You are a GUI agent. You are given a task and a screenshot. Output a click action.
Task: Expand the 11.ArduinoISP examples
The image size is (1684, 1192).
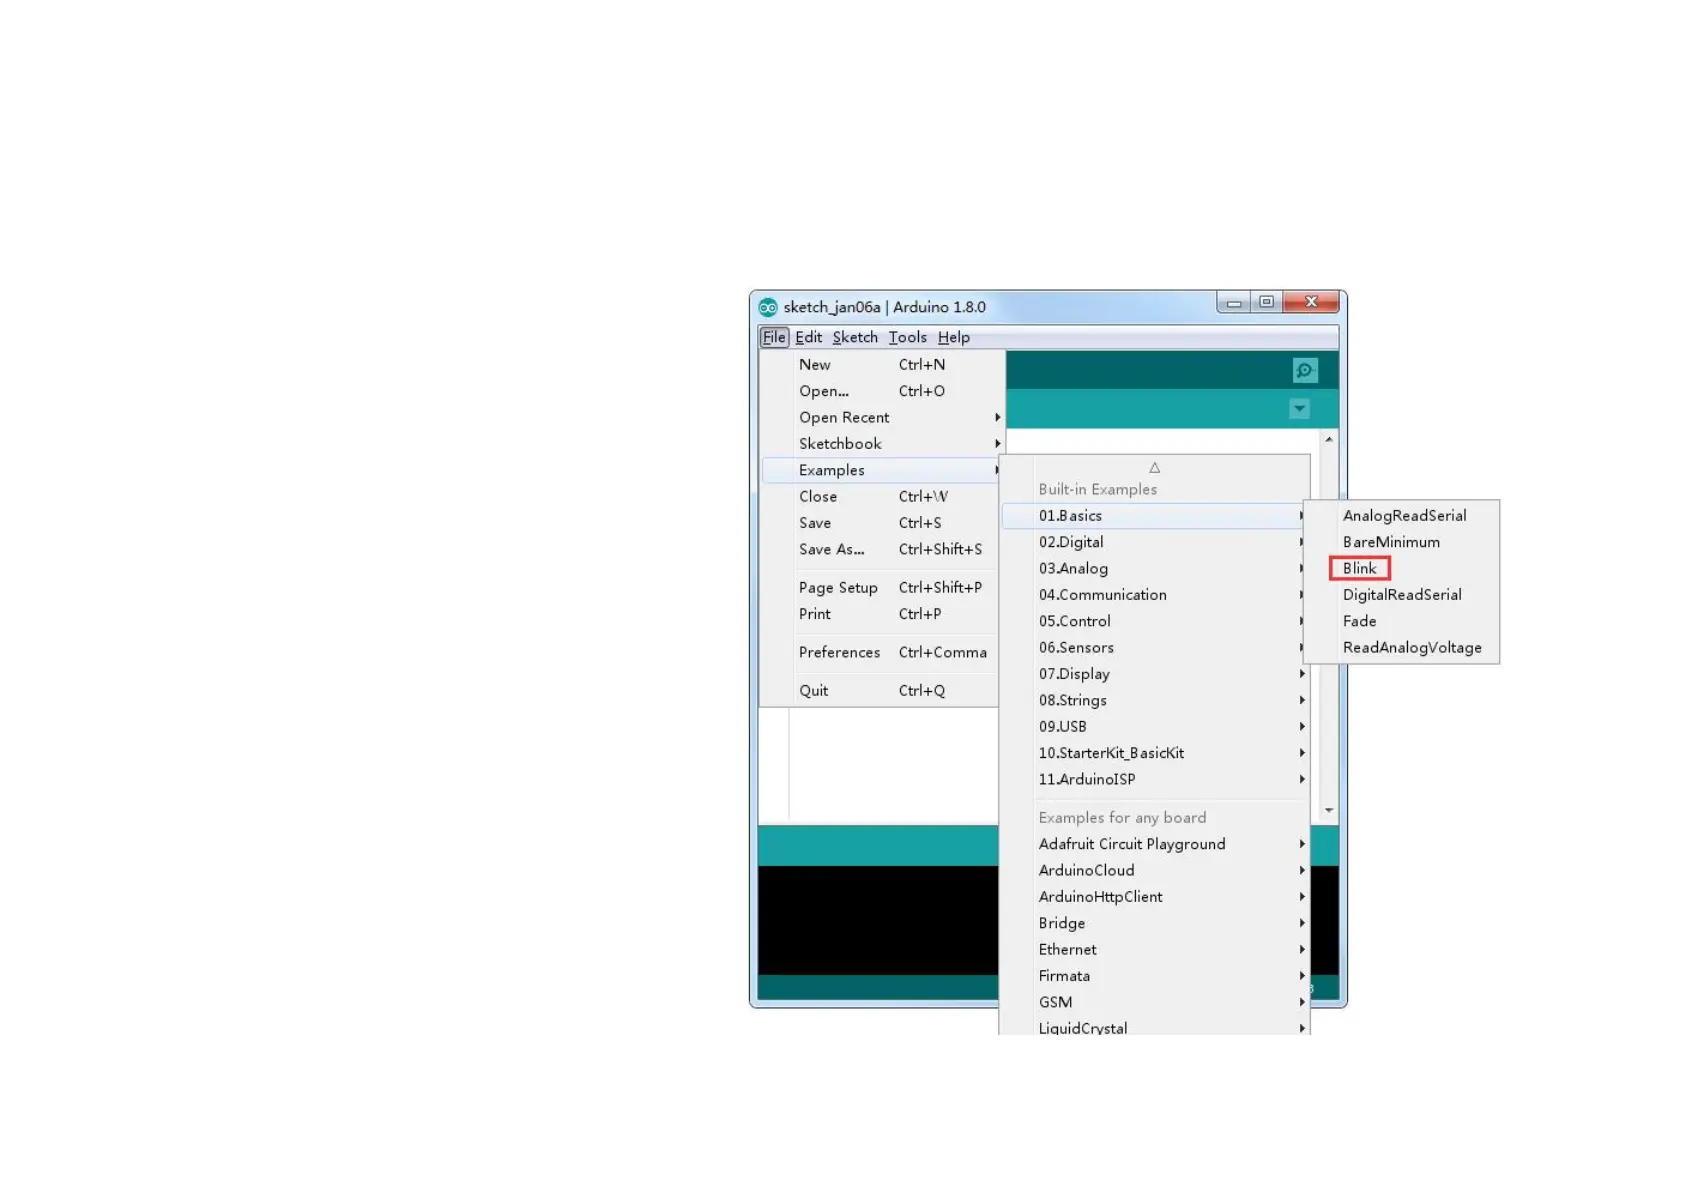[1155, 779]
